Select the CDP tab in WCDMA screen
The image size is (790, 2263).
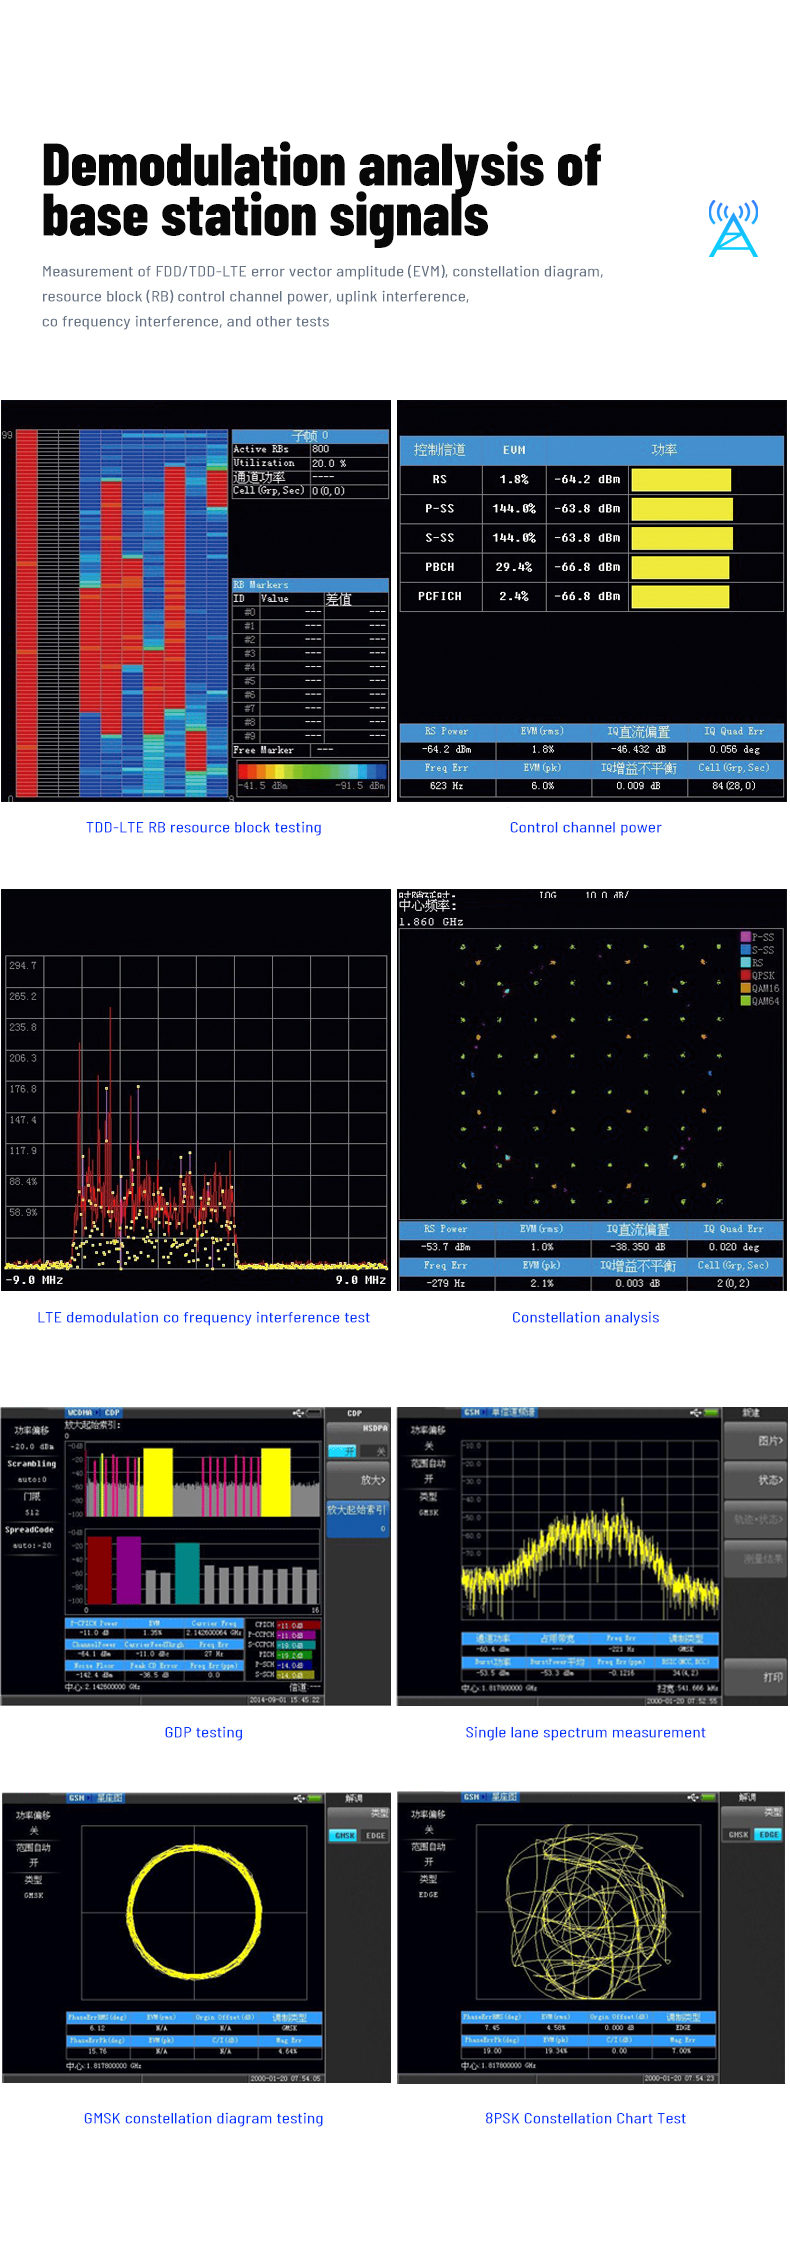coord(112,1413)
